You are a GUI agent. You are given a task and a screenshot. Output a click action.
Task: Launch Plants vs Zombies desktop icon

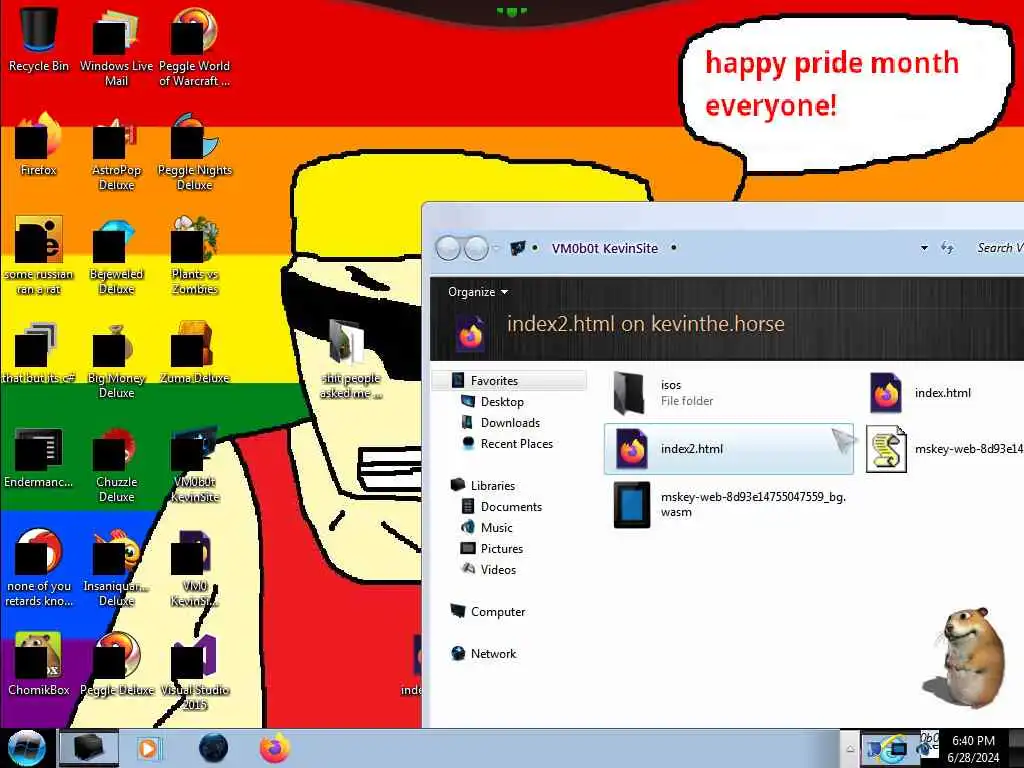pyautogui.click(x=195, y=255)
